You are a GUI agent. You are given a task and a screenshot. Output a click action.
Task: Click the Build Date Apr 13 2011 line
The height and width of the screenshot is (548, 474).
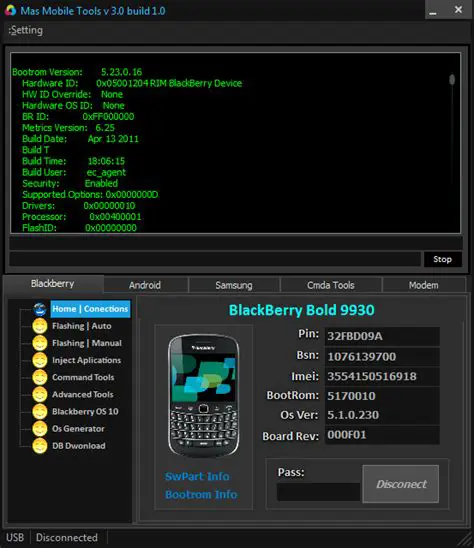pyautogui.click(x=80, y=139)
